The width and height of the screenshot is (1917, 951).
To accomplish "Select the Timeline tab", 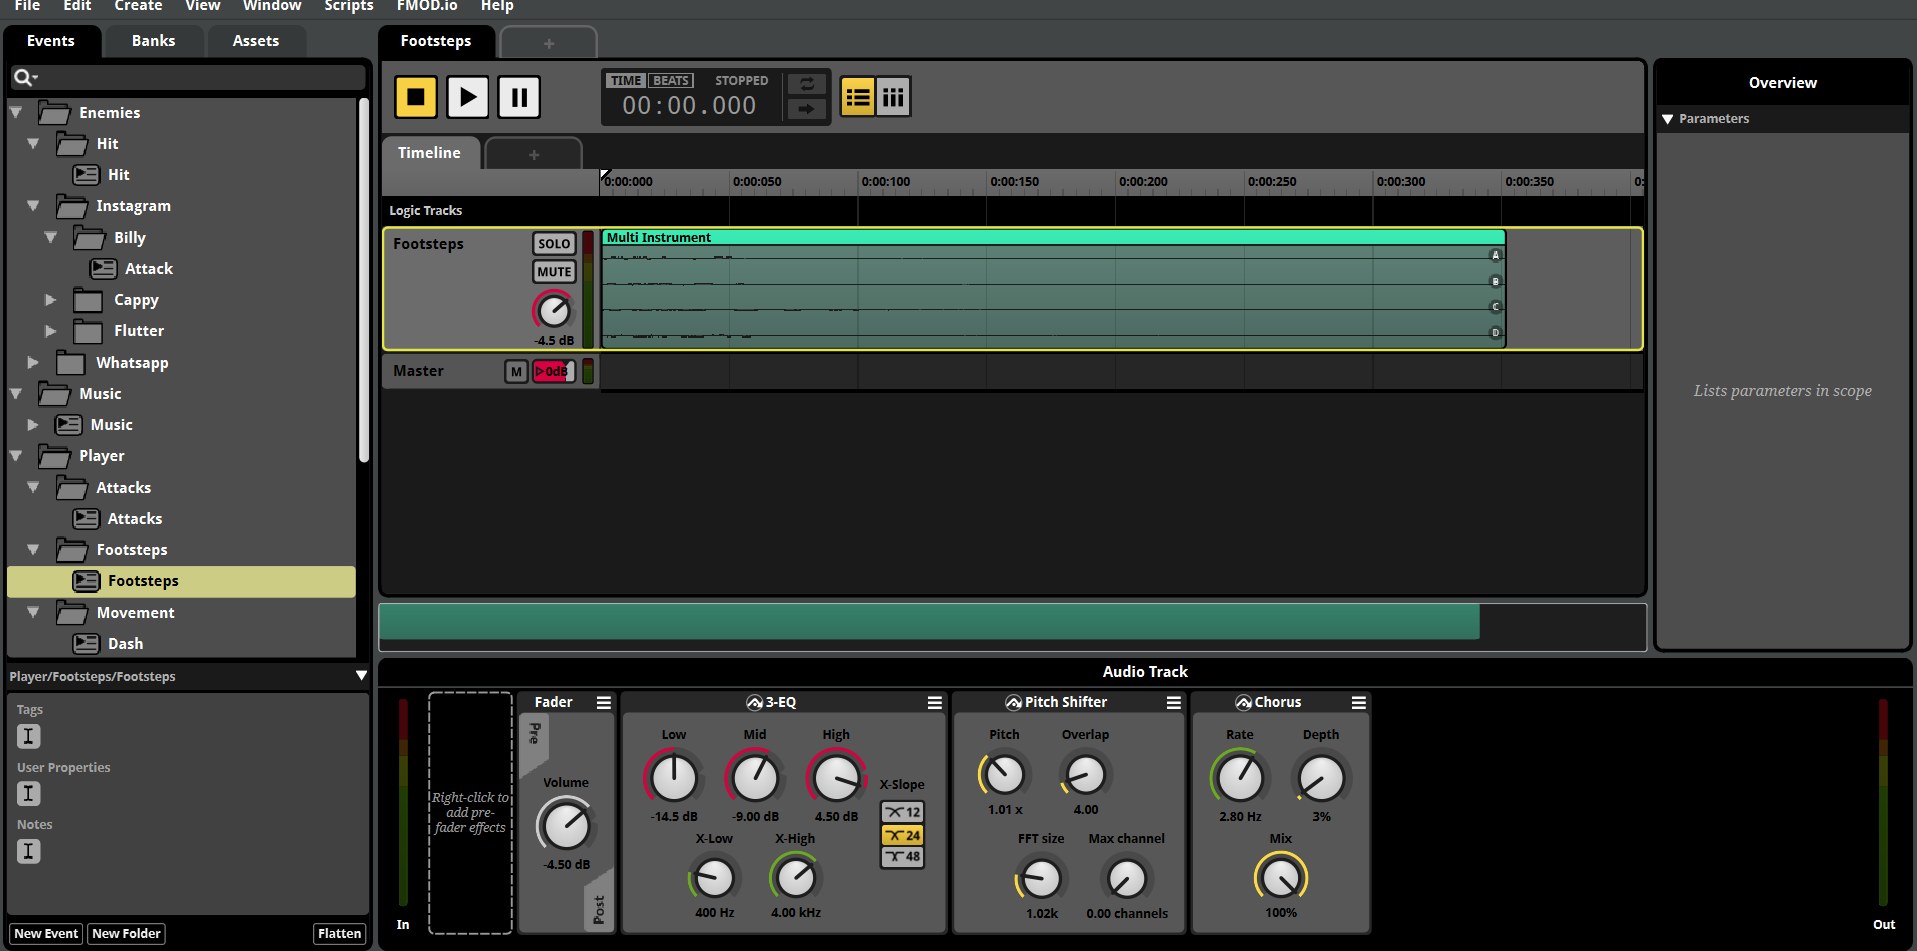I will [430, 153].
